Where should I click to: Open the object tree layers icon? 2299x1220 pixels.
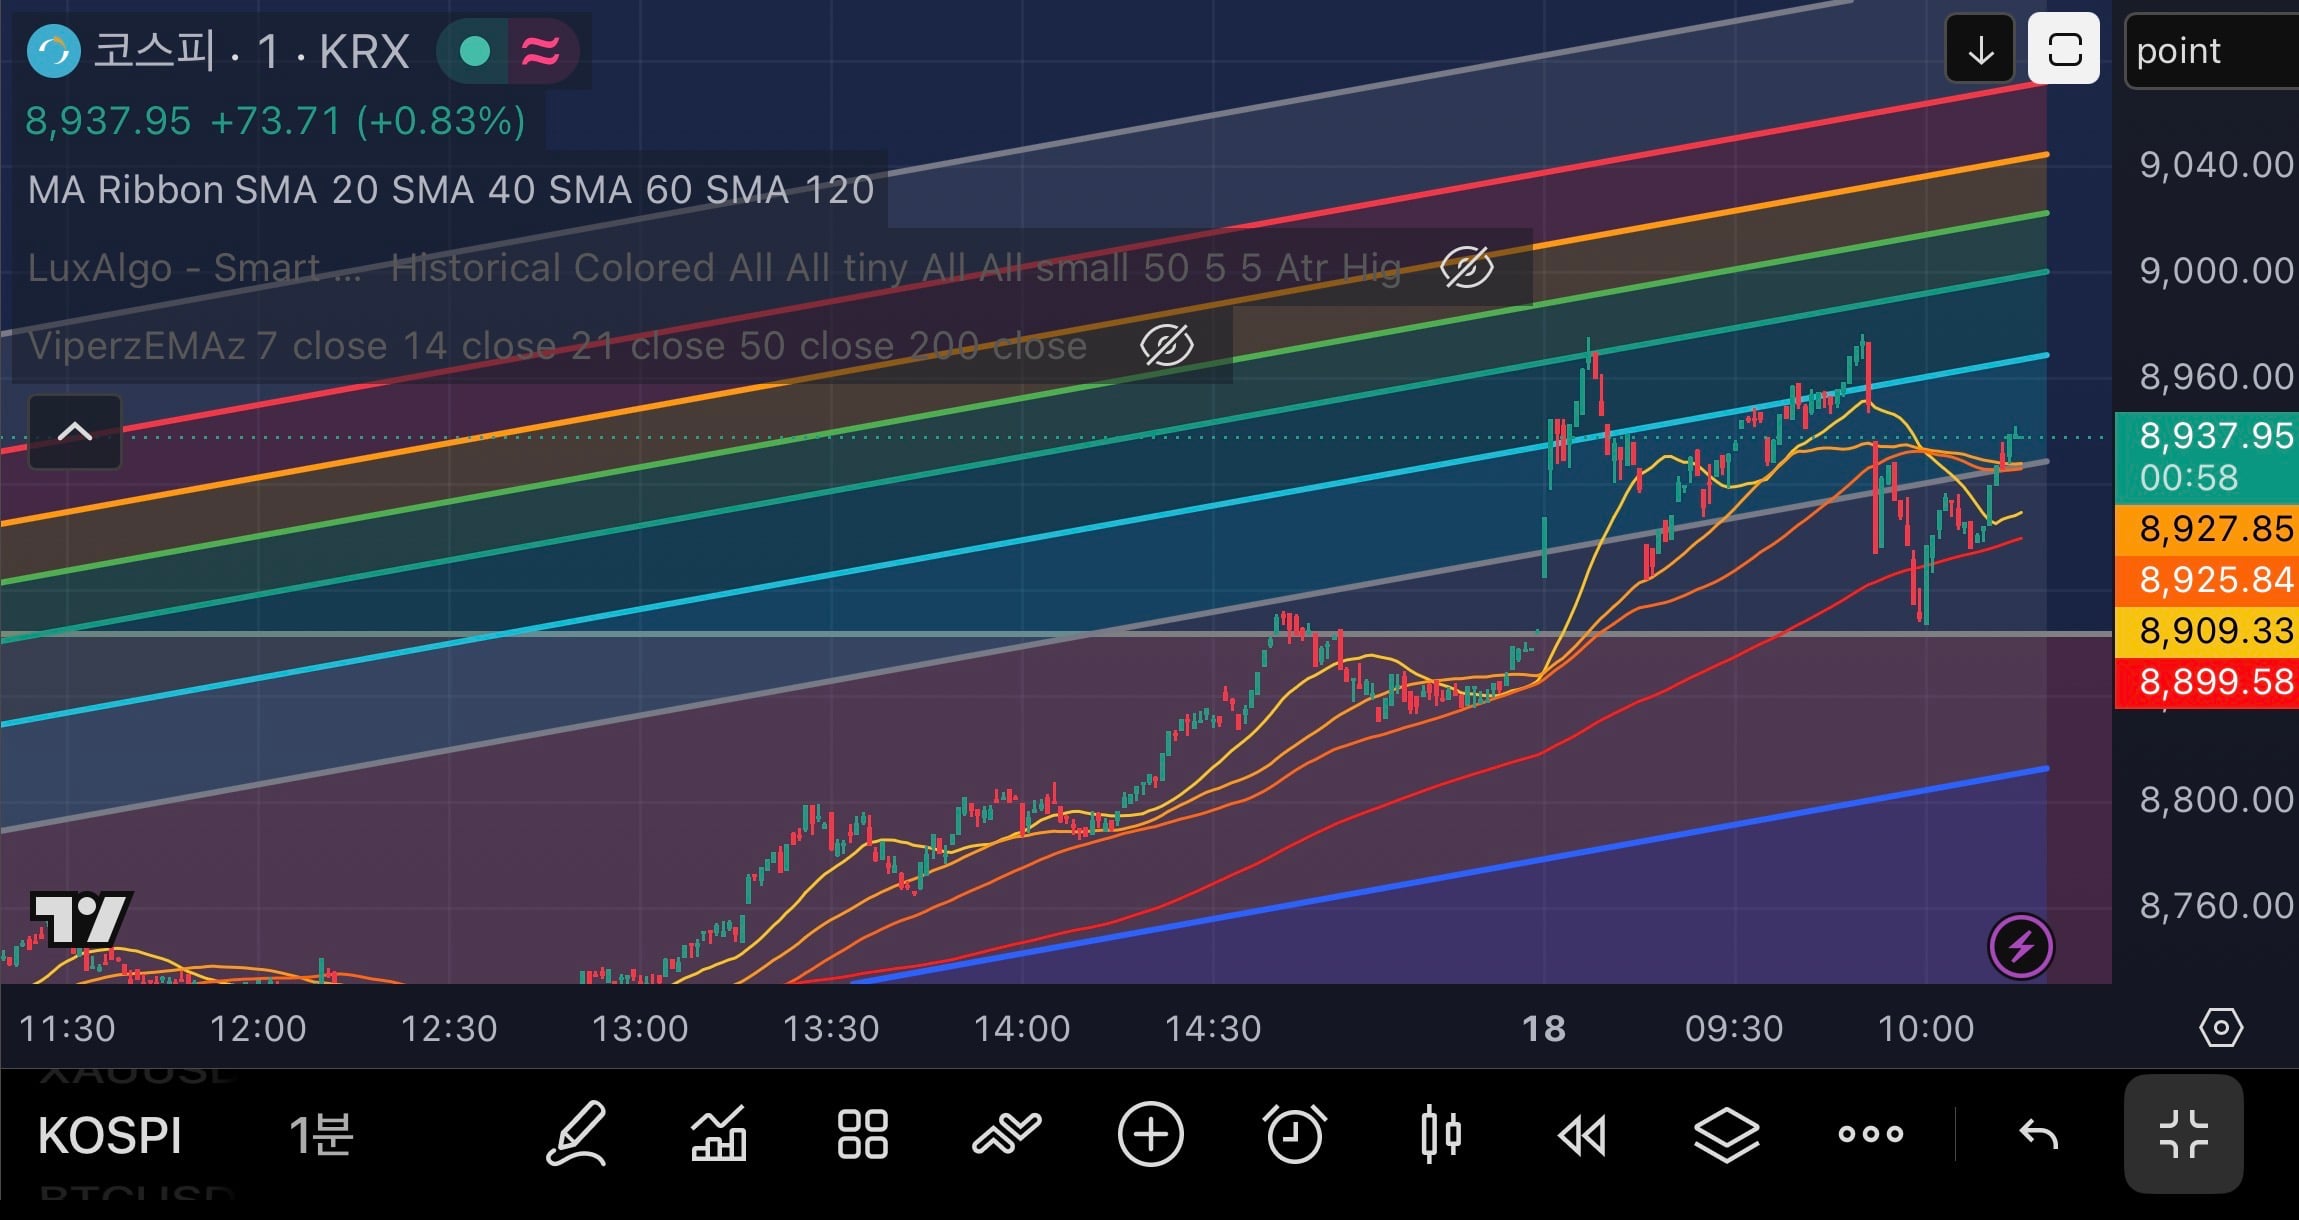[1727, 1135]
